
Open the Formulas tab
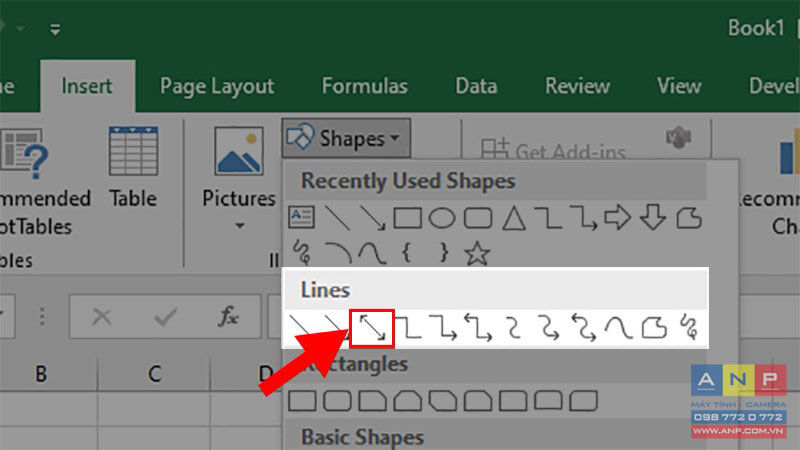(365, 86)
